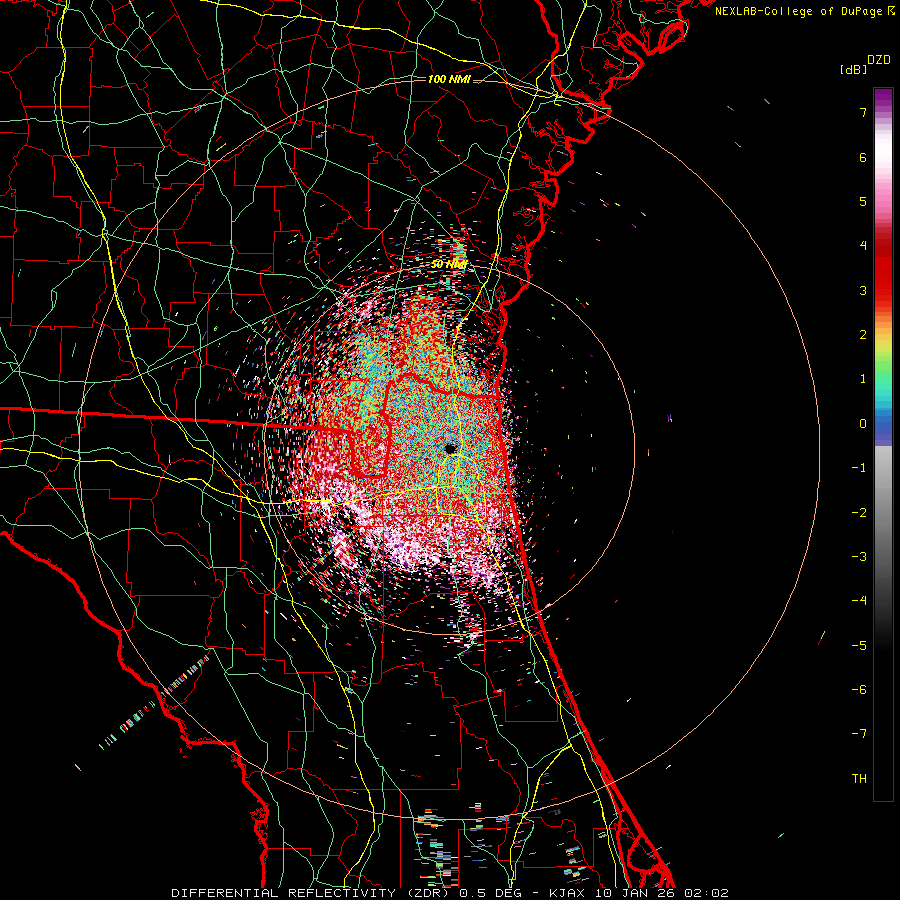
Task: Click the -6 value on the dB scale
Action: coord(859,690)
